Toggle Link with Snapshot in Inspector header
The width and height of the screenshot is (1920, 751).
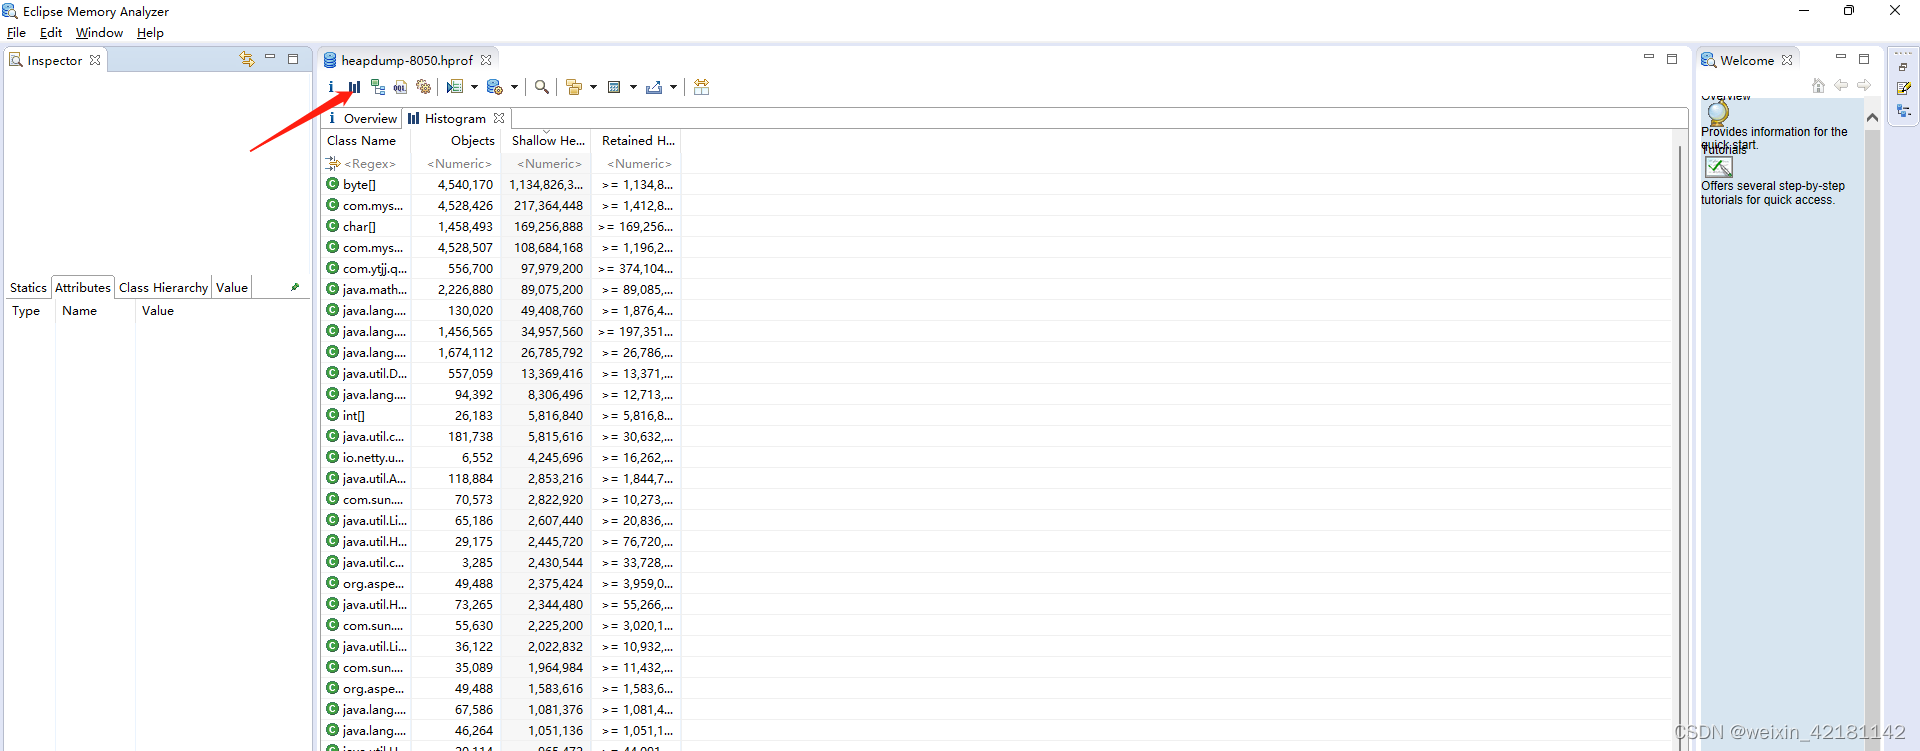pyautogui.click(x=247, y=59)
